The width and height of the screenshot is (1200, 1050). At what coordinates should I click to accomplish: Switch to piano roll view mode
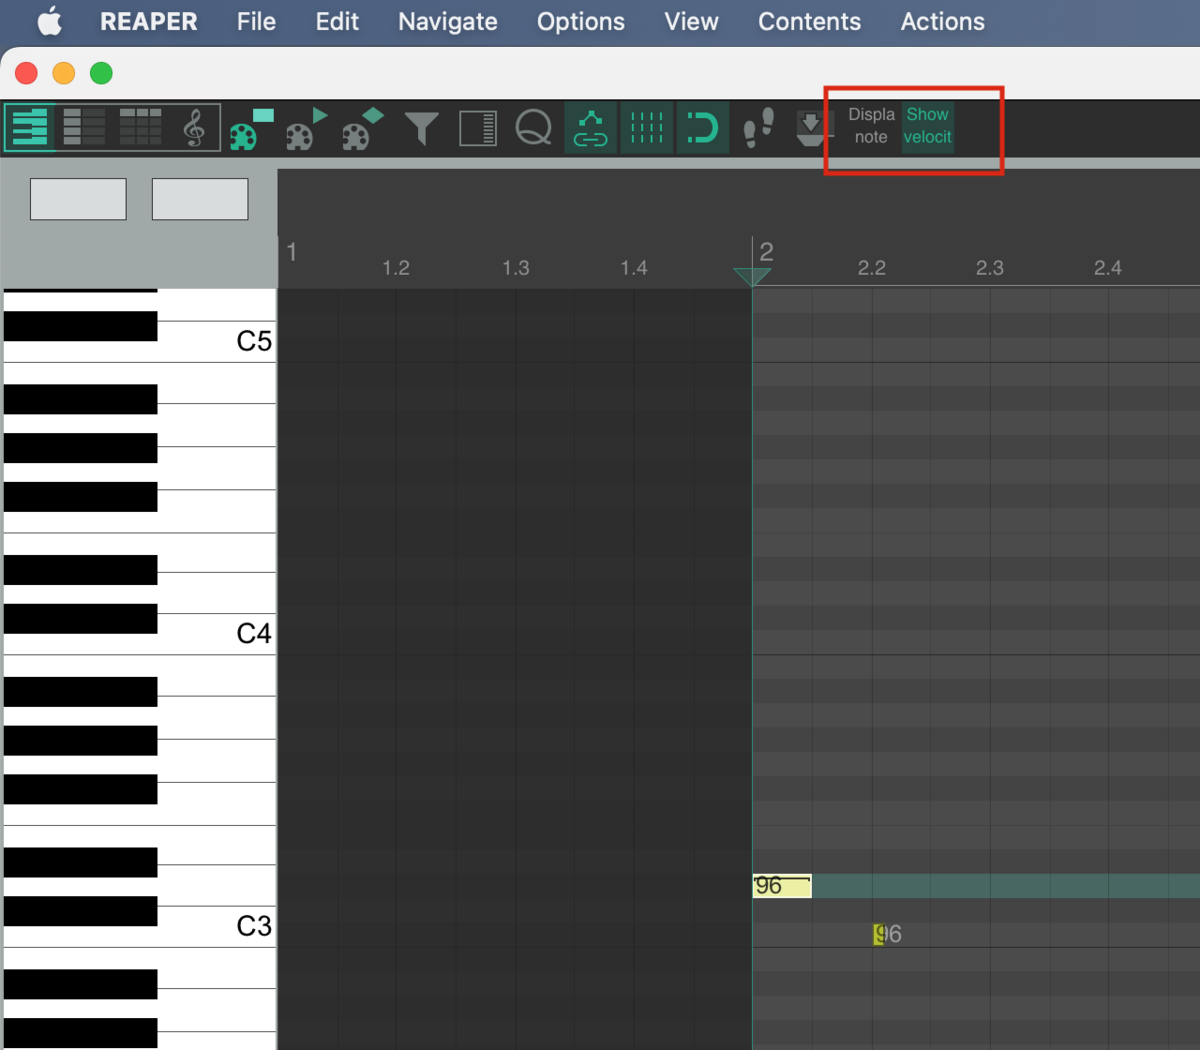(x=29, y=128)
